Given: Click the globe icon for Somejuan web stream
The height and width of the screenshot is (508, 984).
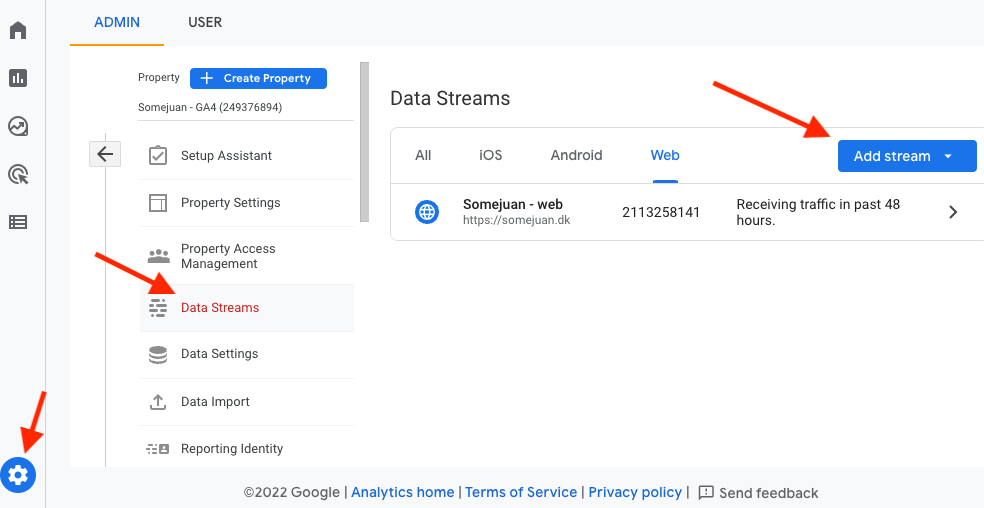Looking at the screenshot, I should click(427, 212).
